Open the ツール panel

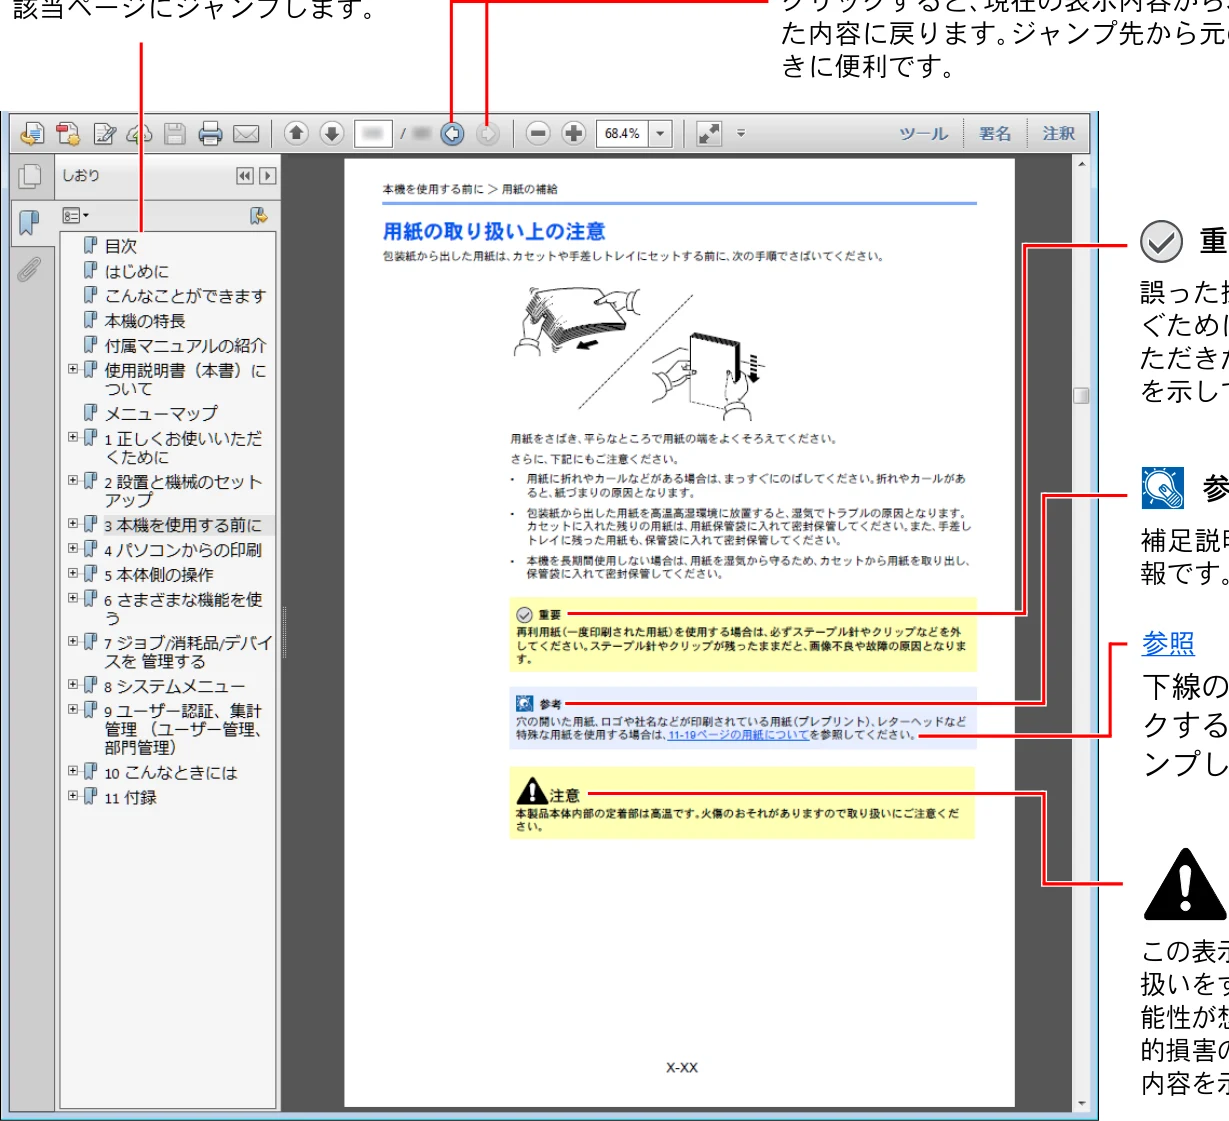[923, 133]
